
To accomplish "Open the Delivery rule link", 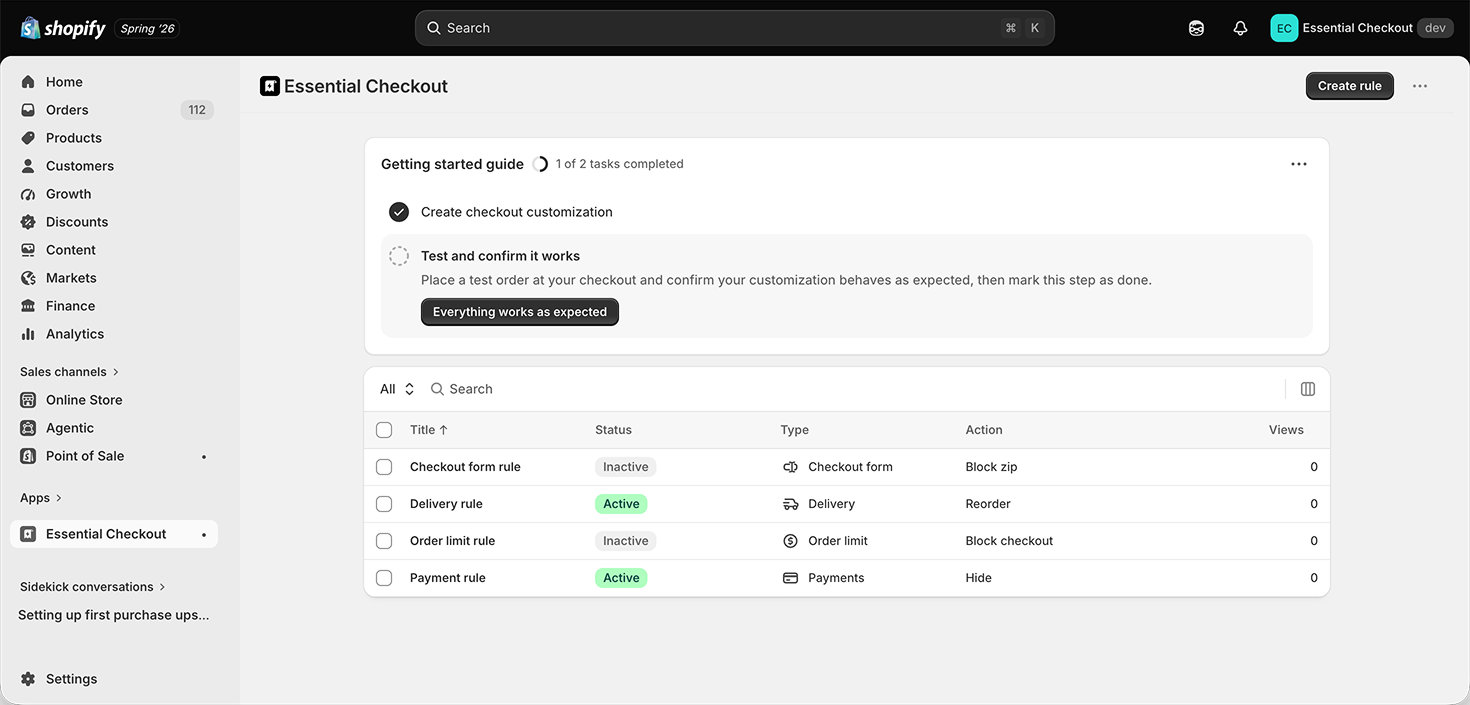I will 446,504.
